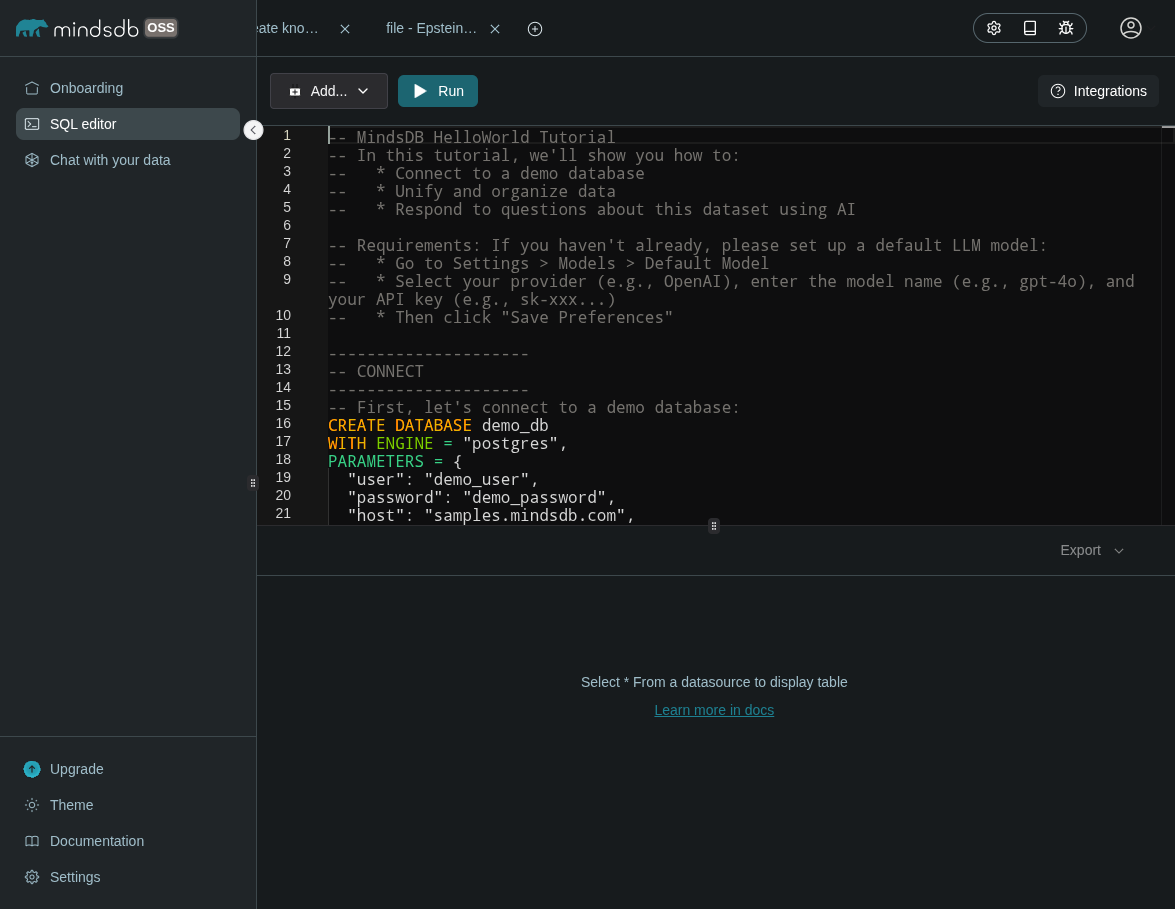Click the bug report icon

[1066, 28]
